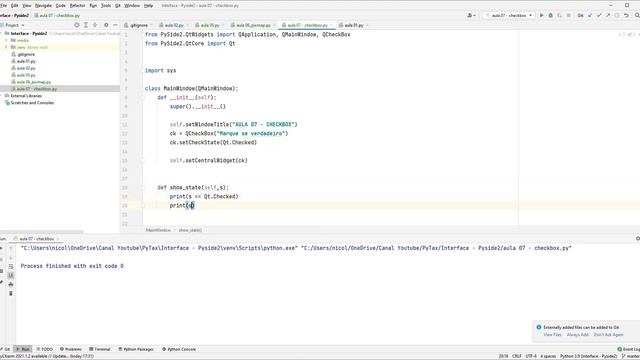The width and height of the screenshot is (640, 360).
Task: Select aula 01.py in project tree
Action: (x=26, y=61)
